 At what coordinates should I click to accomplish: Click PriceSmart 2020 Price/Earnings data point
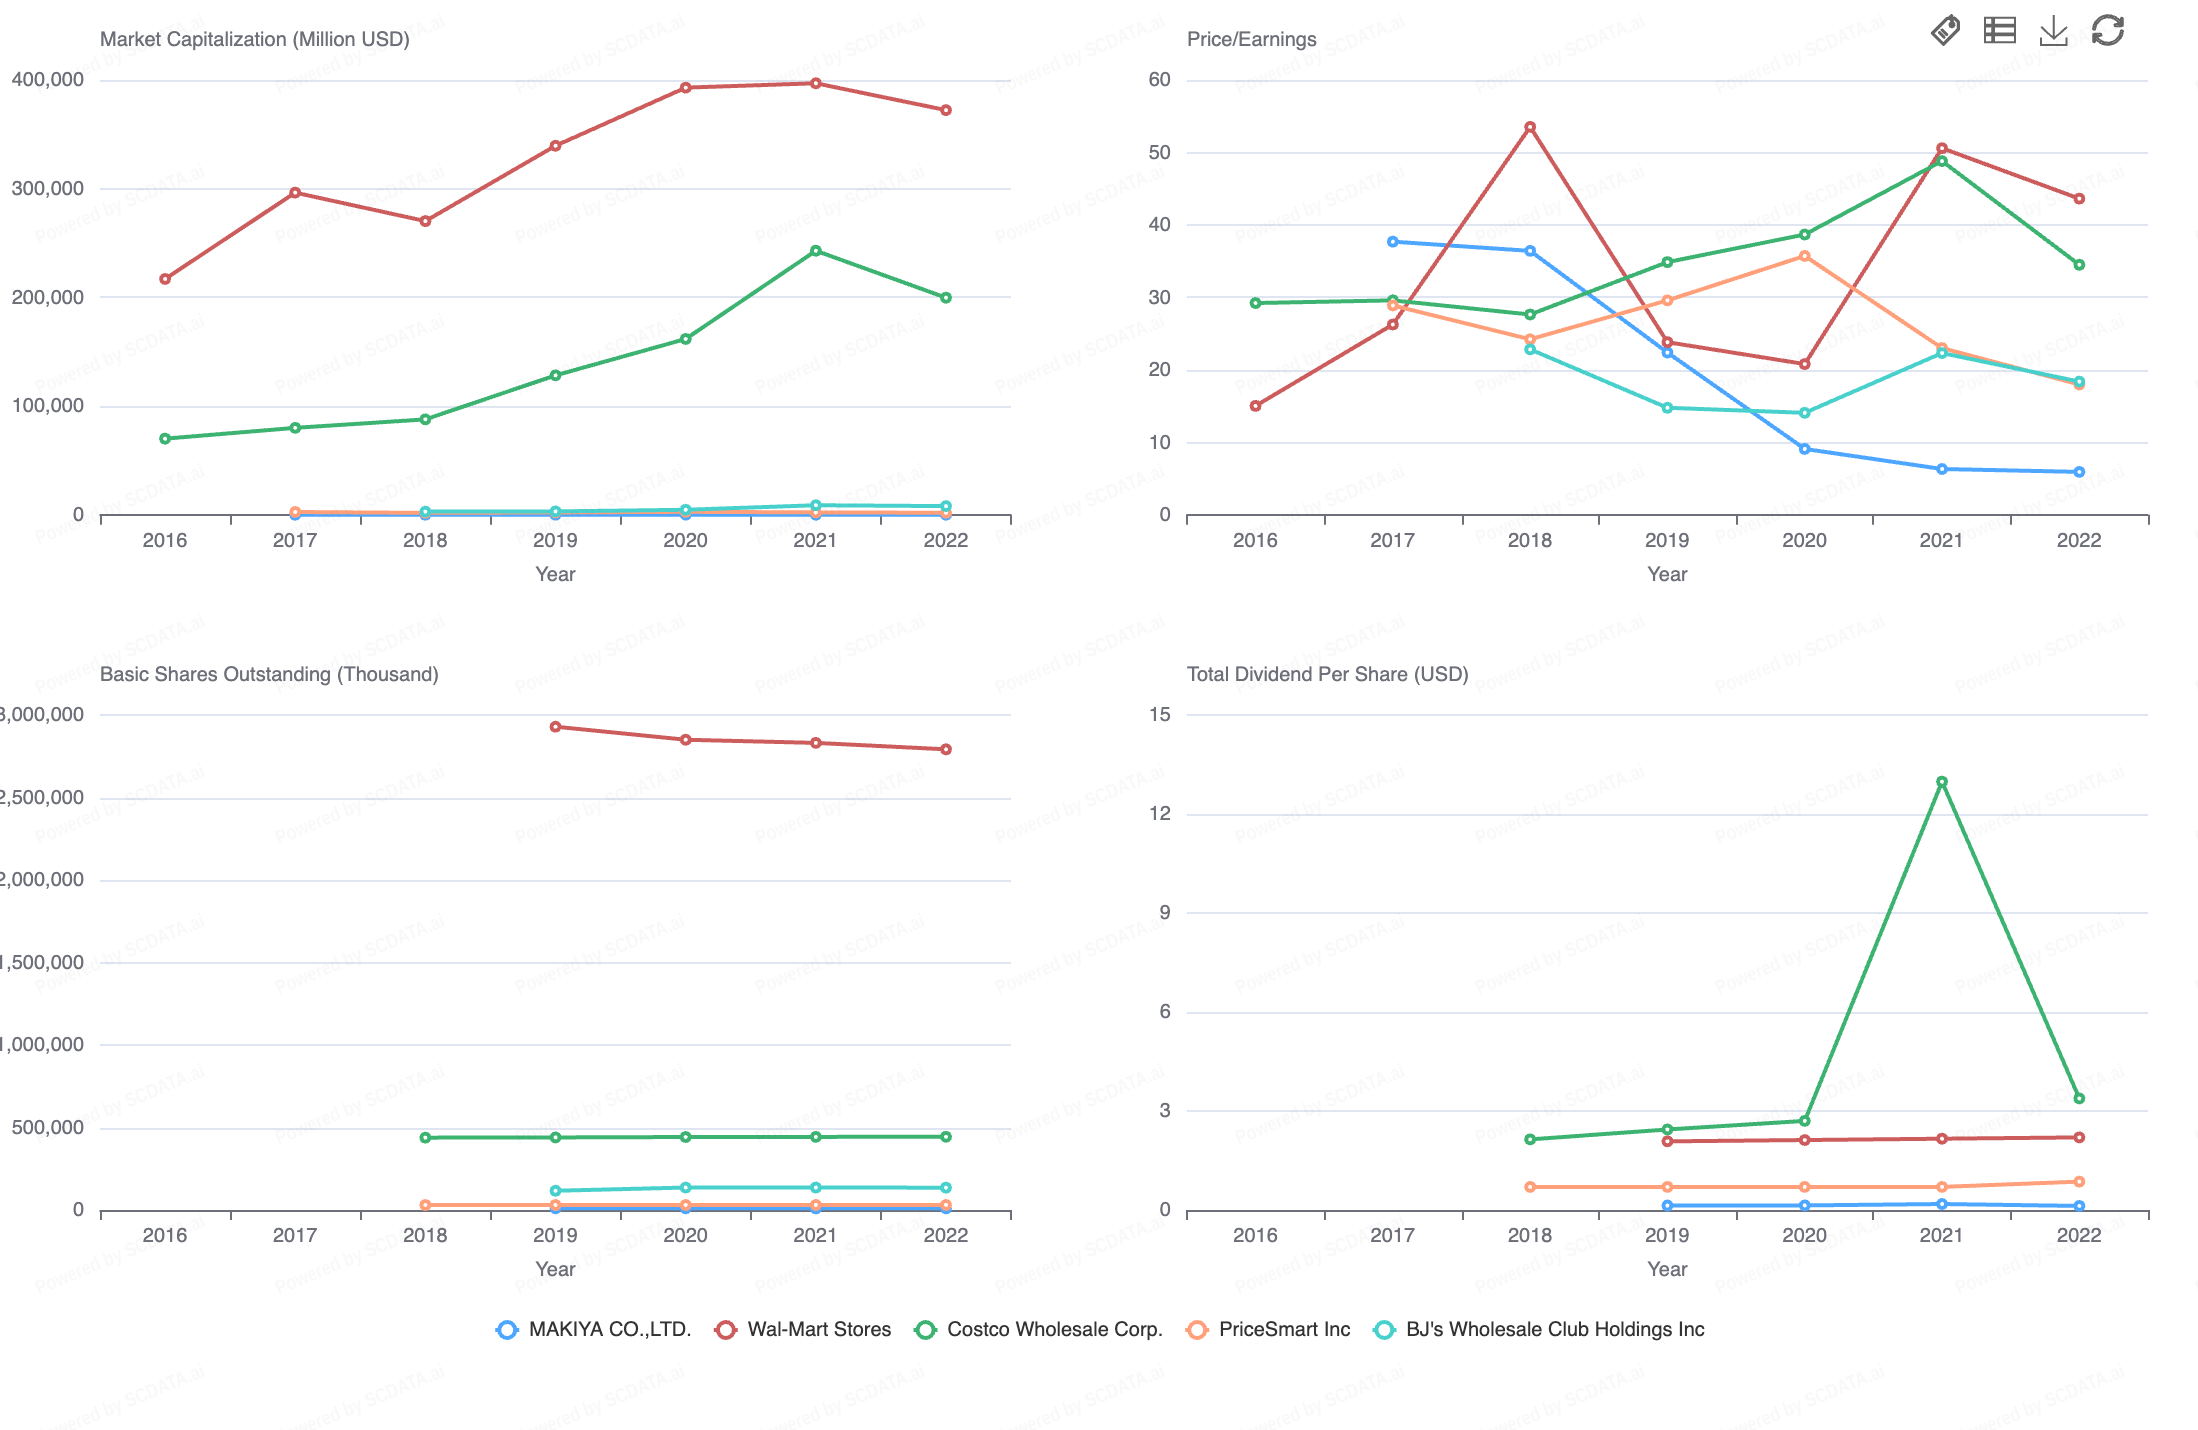coord(1805,256)
